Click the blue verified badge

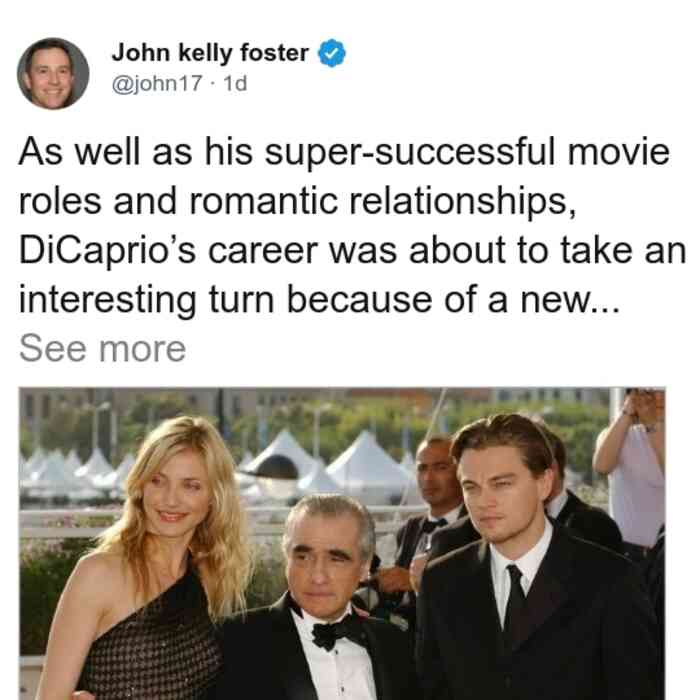(332, 53)
